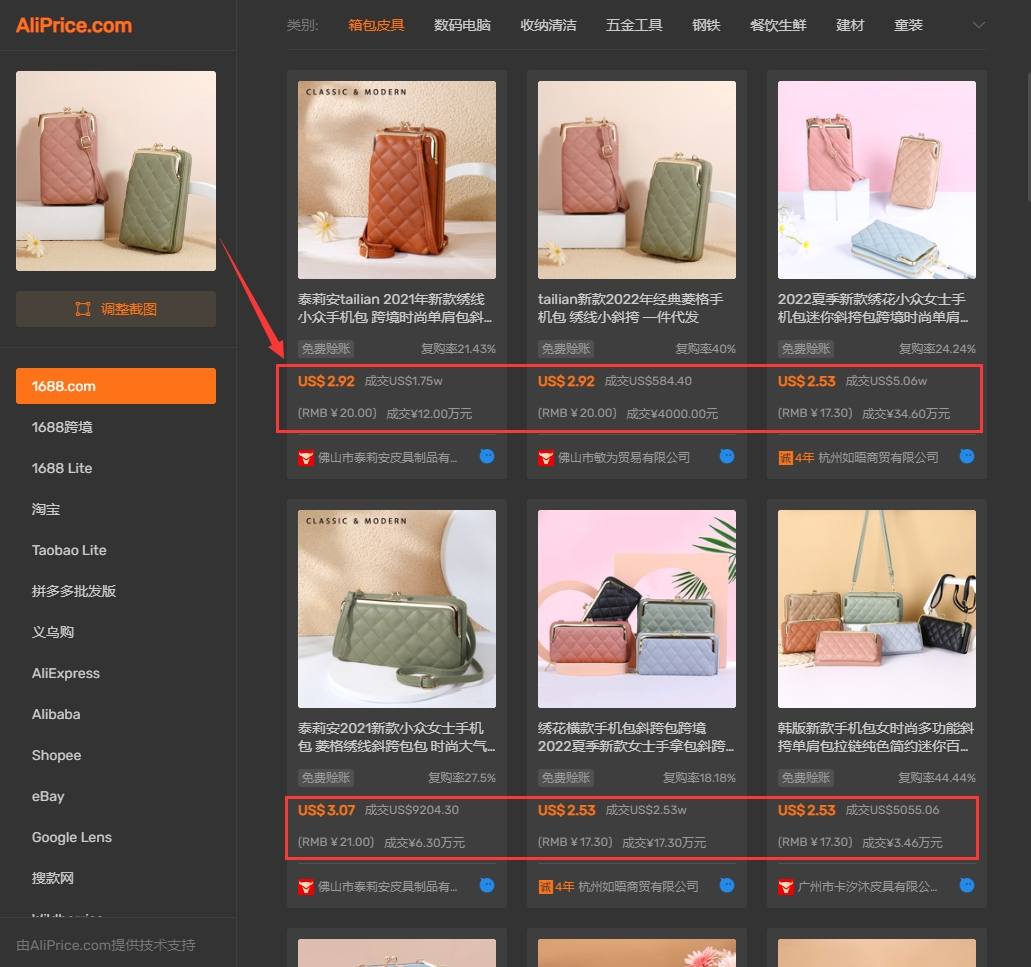
Task: Choose the 童装 category
Action: [908, 25]
